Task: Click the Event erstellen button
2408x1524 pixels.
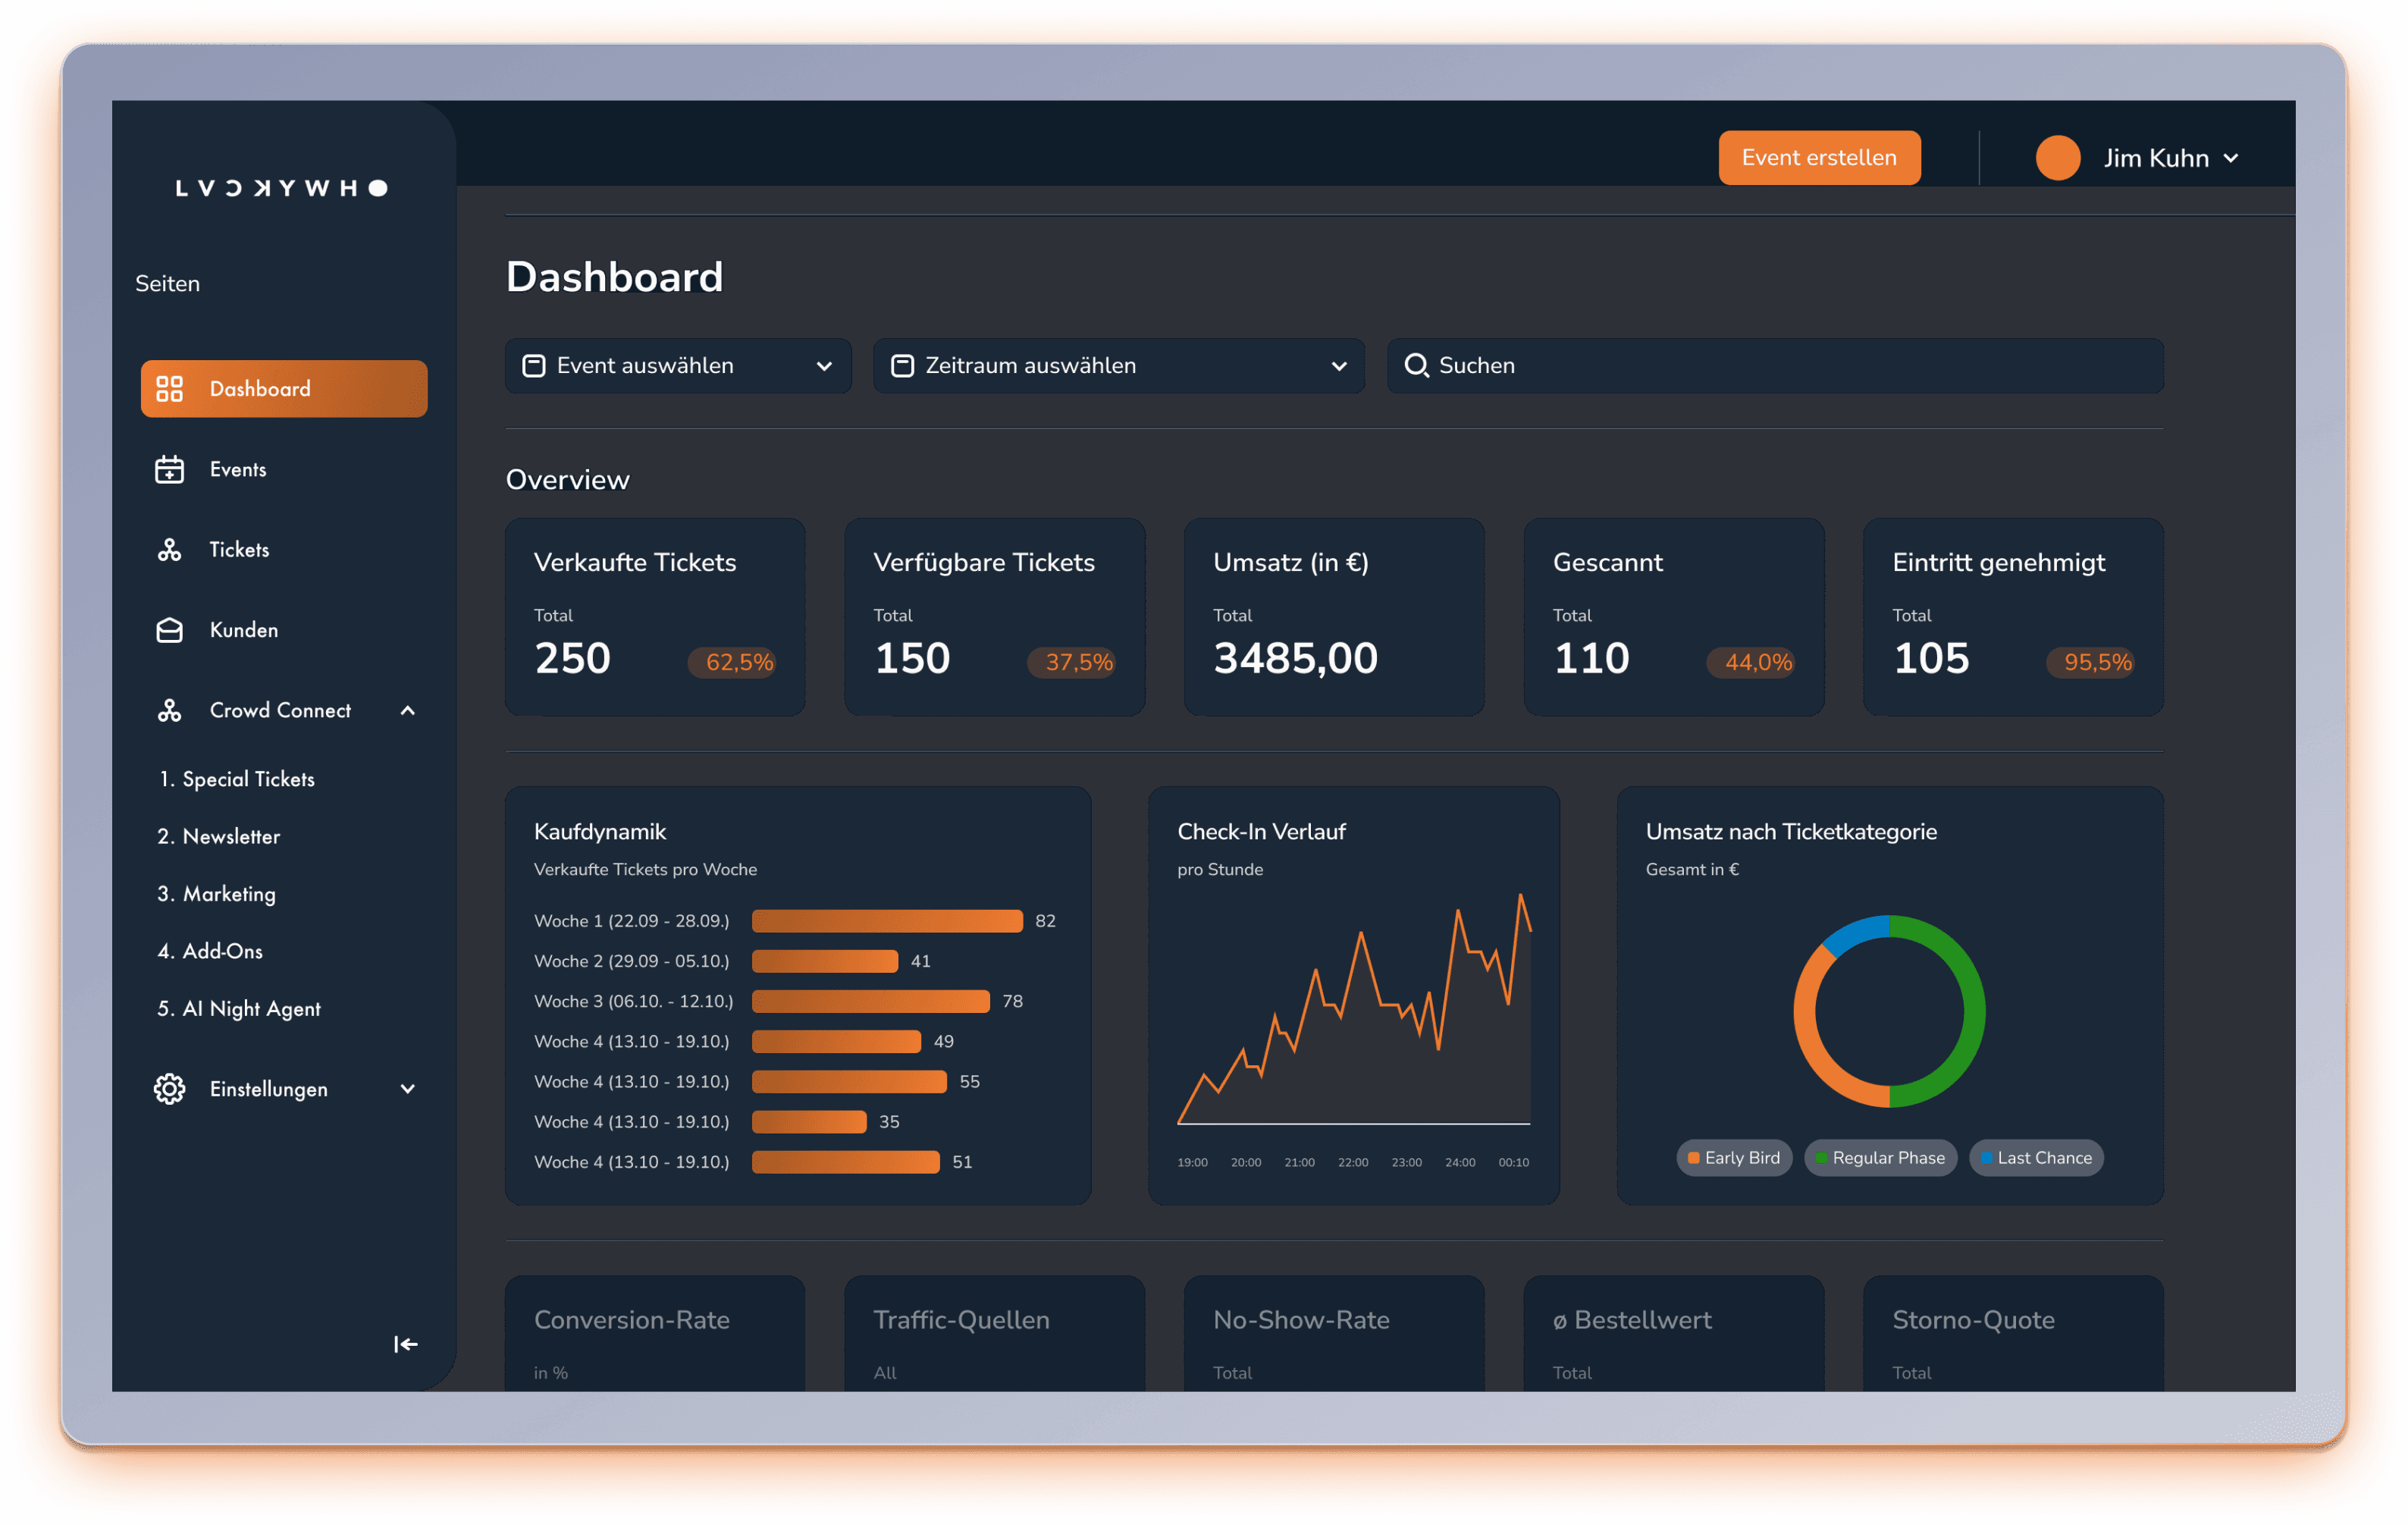Action: (1818, 158)
